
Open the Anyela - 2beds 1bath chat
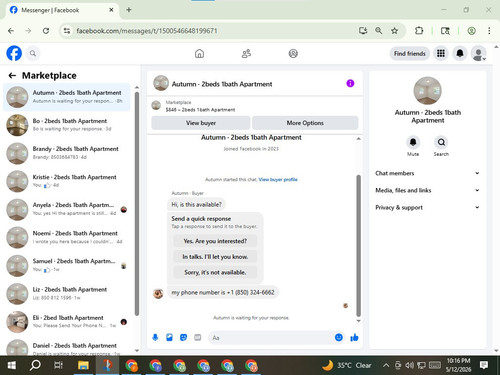67,209
